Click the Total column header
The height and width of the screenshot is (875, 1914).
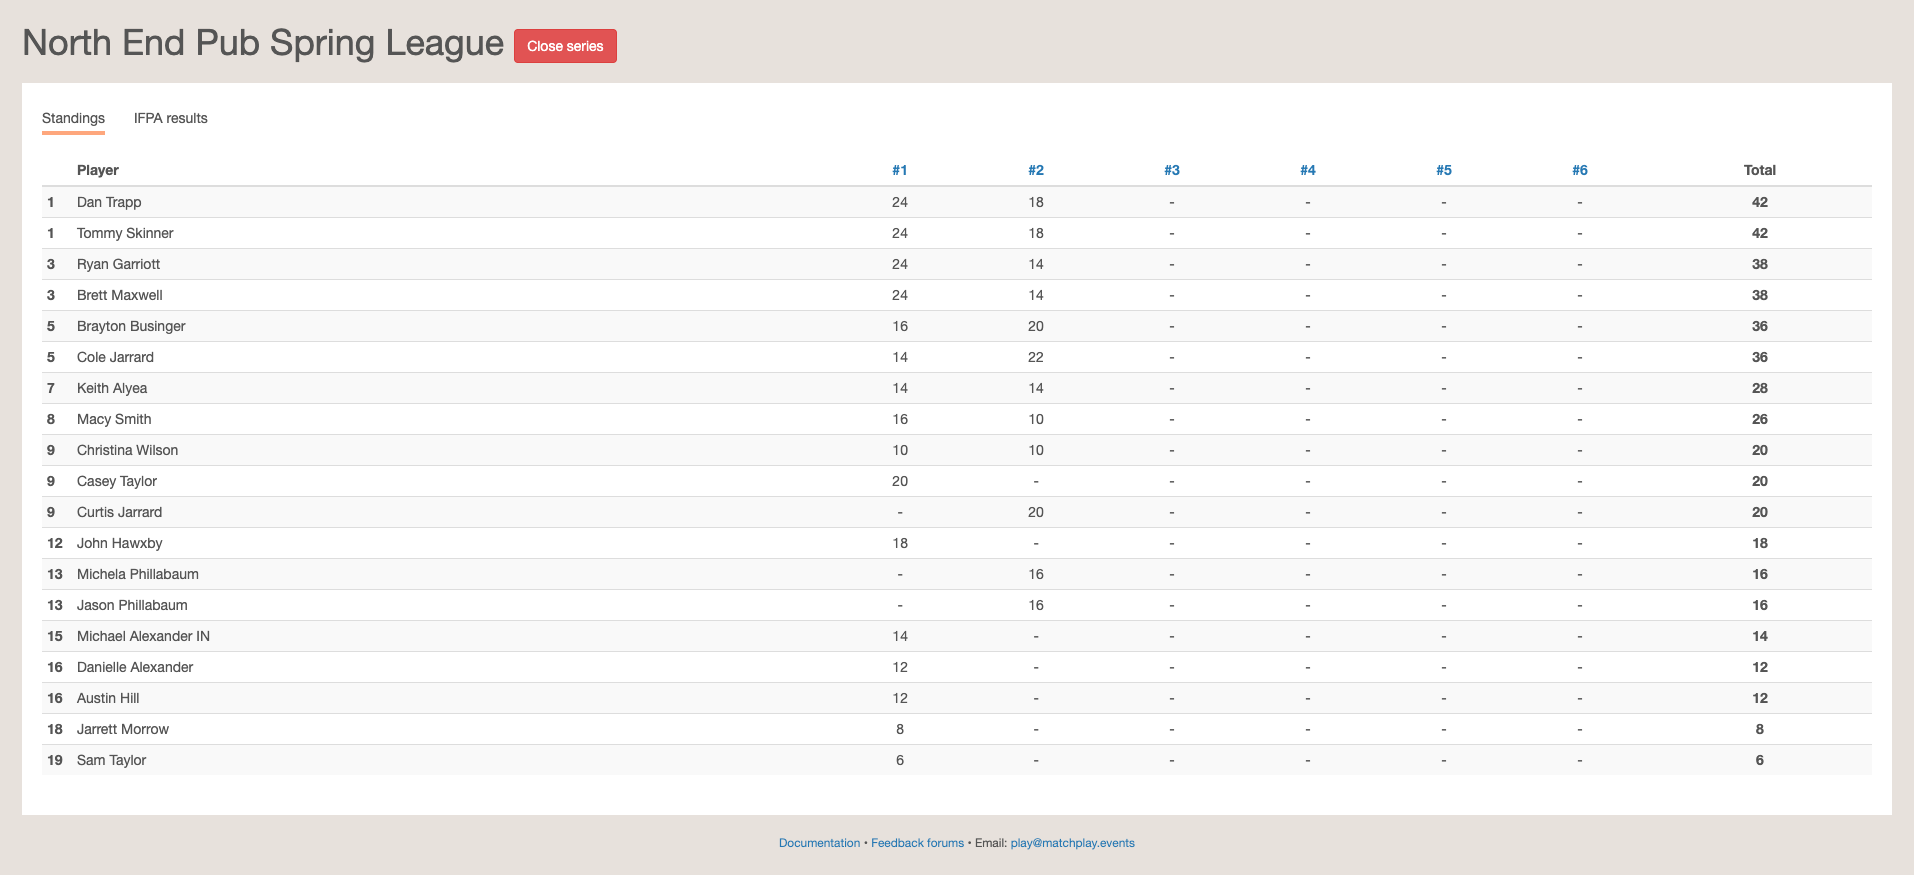1759,170
